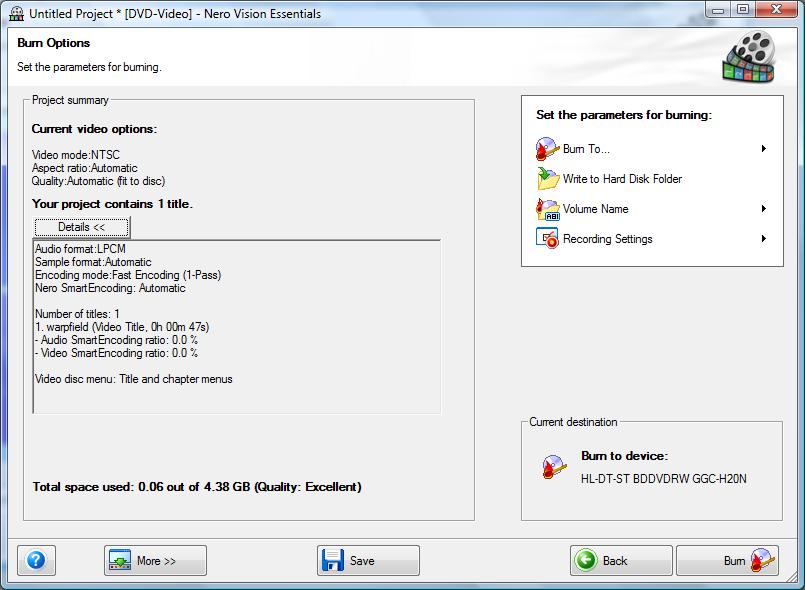Click the 'Burn to device:' label
This screenshot has width=805, height=590.
coord(625,456)
